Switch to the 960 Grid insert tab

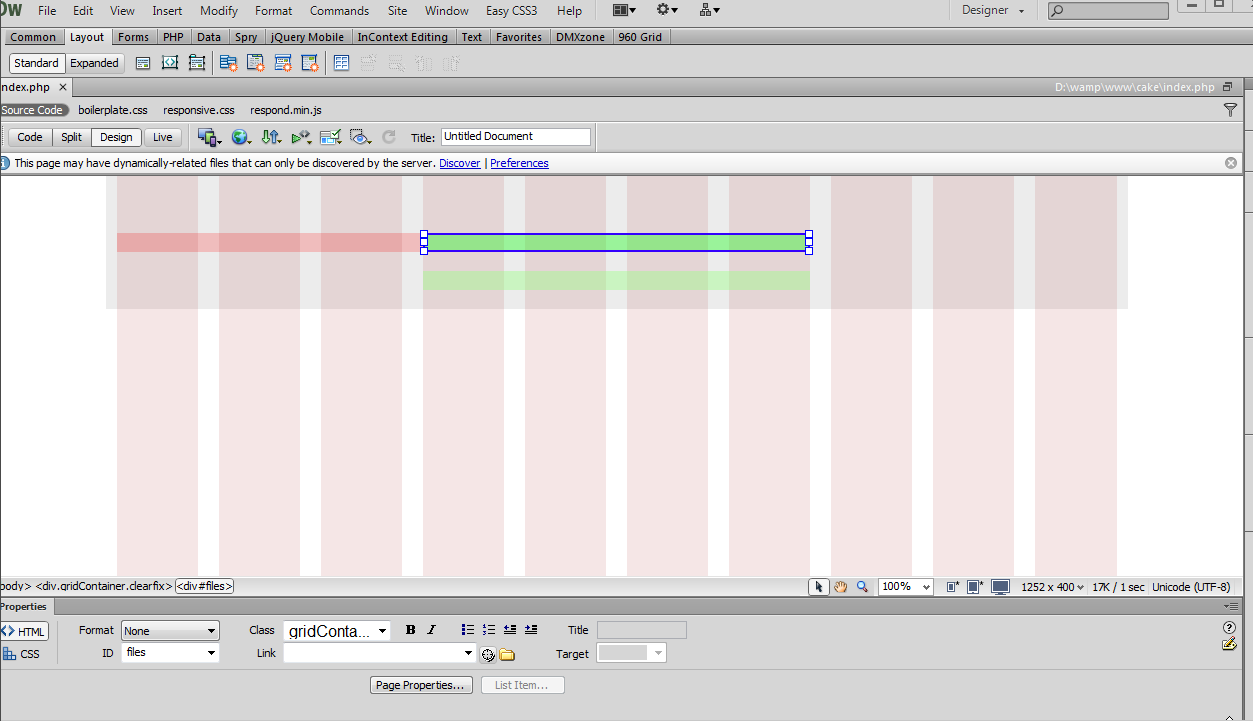pyautogui.click(x=641, y=37)
